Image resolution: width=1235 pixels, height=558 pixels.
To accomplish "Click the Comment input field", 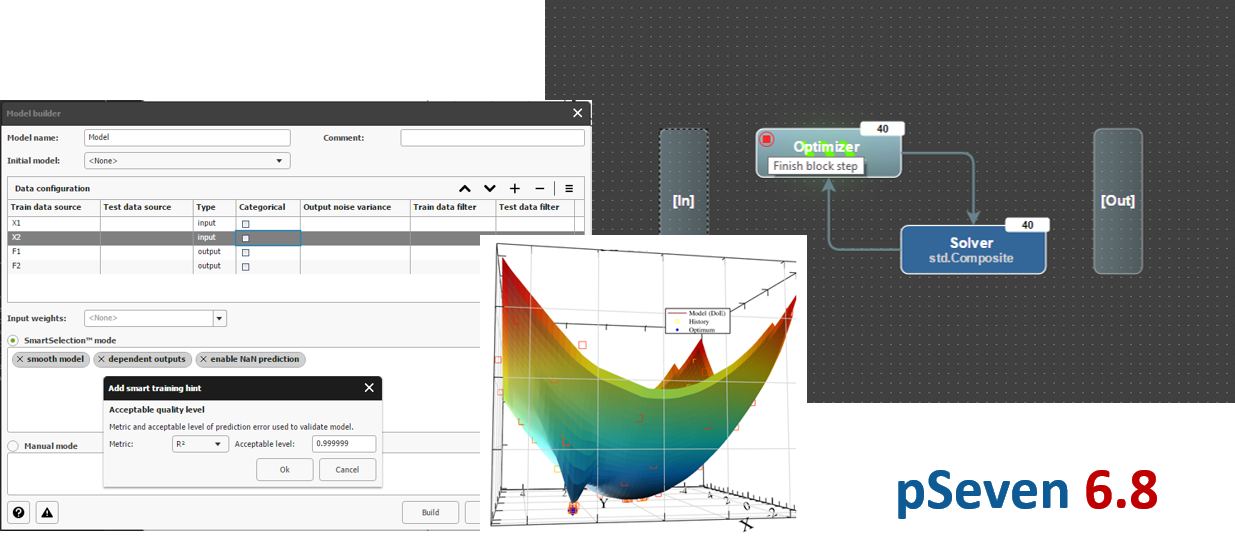I will (x=492, y=138).
